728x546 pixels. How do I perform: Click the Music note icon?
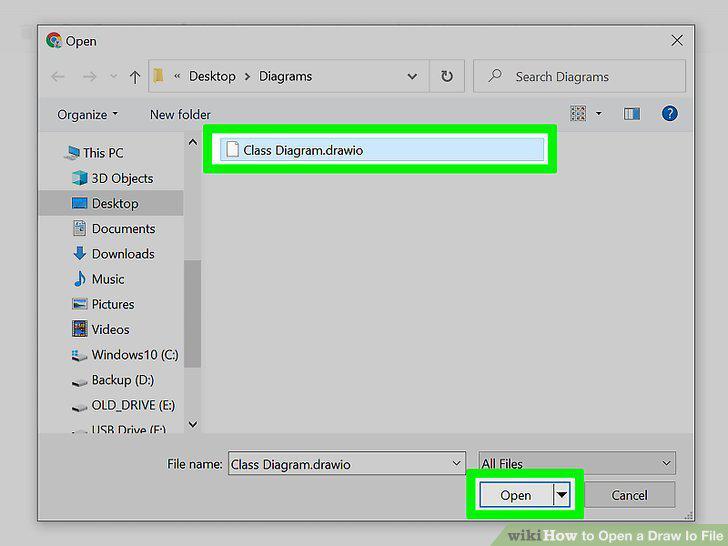point(80,279)
